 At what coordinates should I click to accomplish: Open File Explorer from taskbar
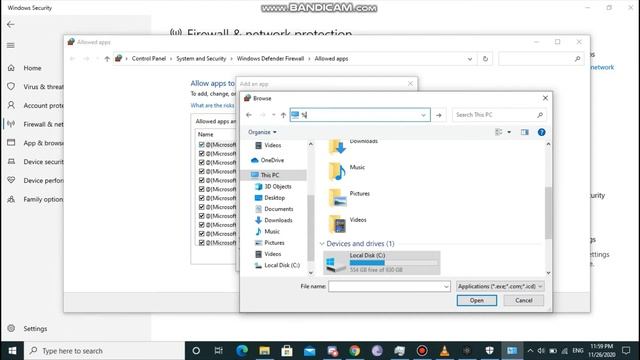coord(264,351)
